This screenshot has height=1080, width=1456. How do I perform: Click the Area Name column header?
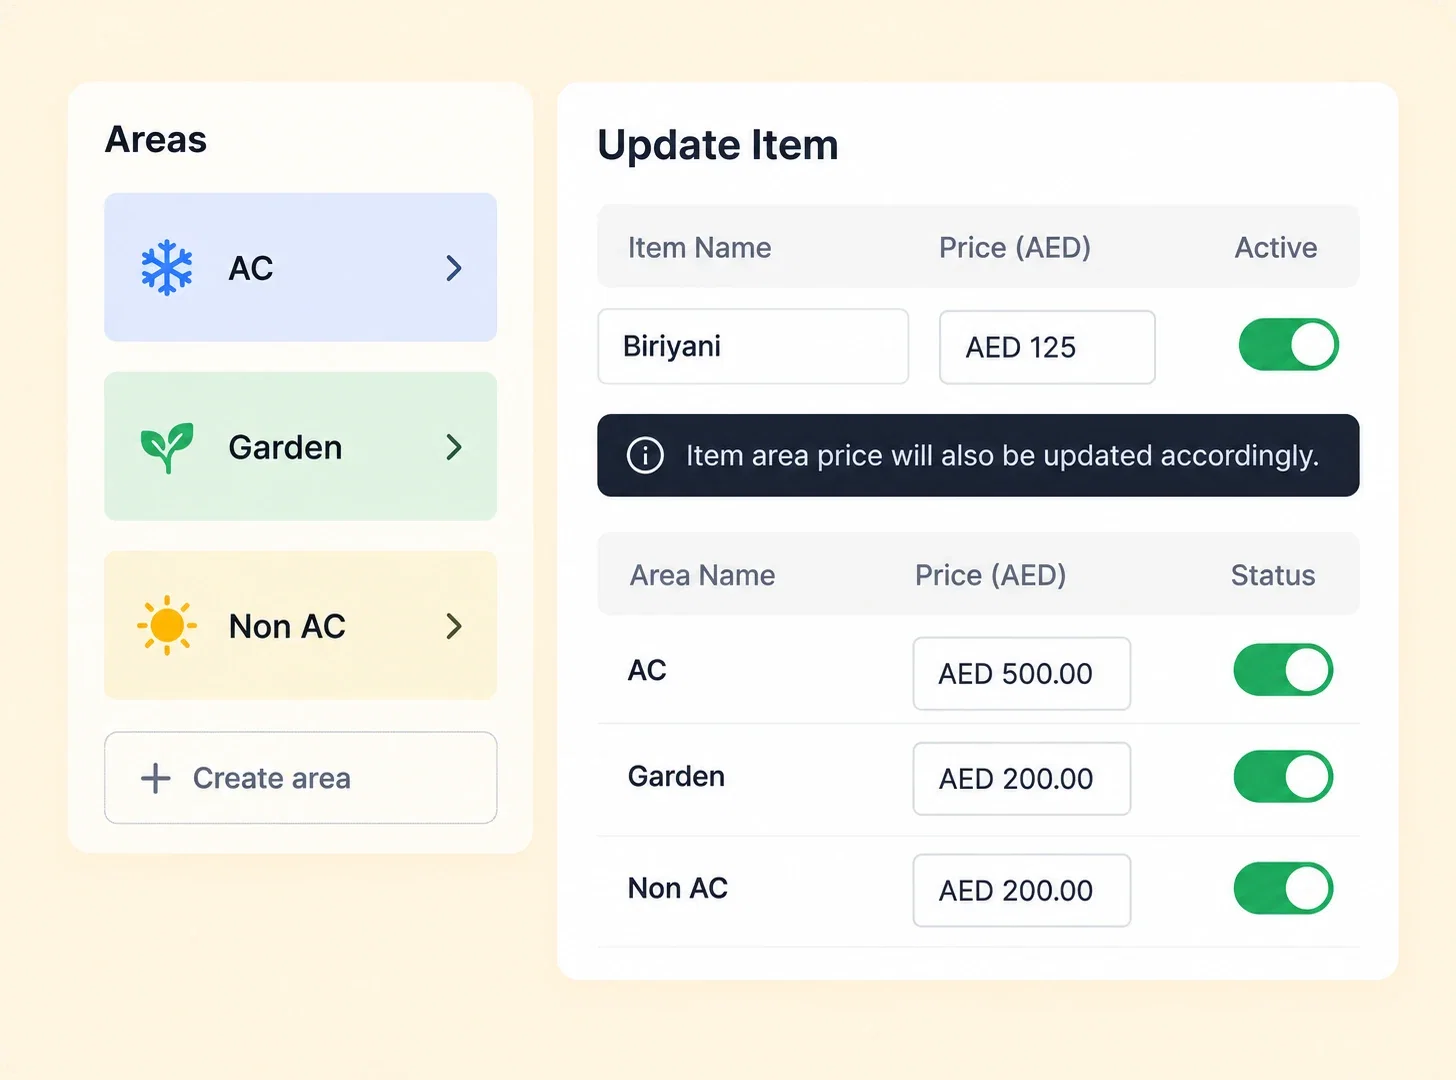(703, 575)
